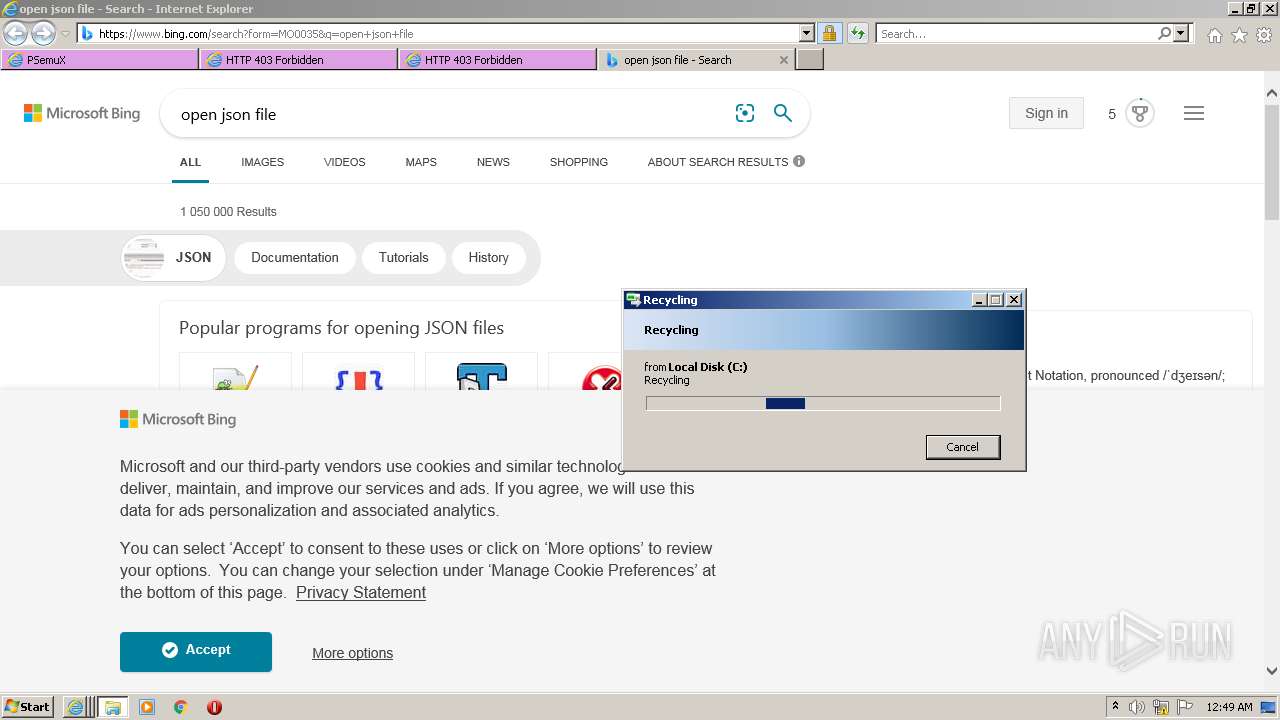The width and height of the screenshot is (1280, 720).
Task: Close the open json file - Search tab
Action: 783,60
